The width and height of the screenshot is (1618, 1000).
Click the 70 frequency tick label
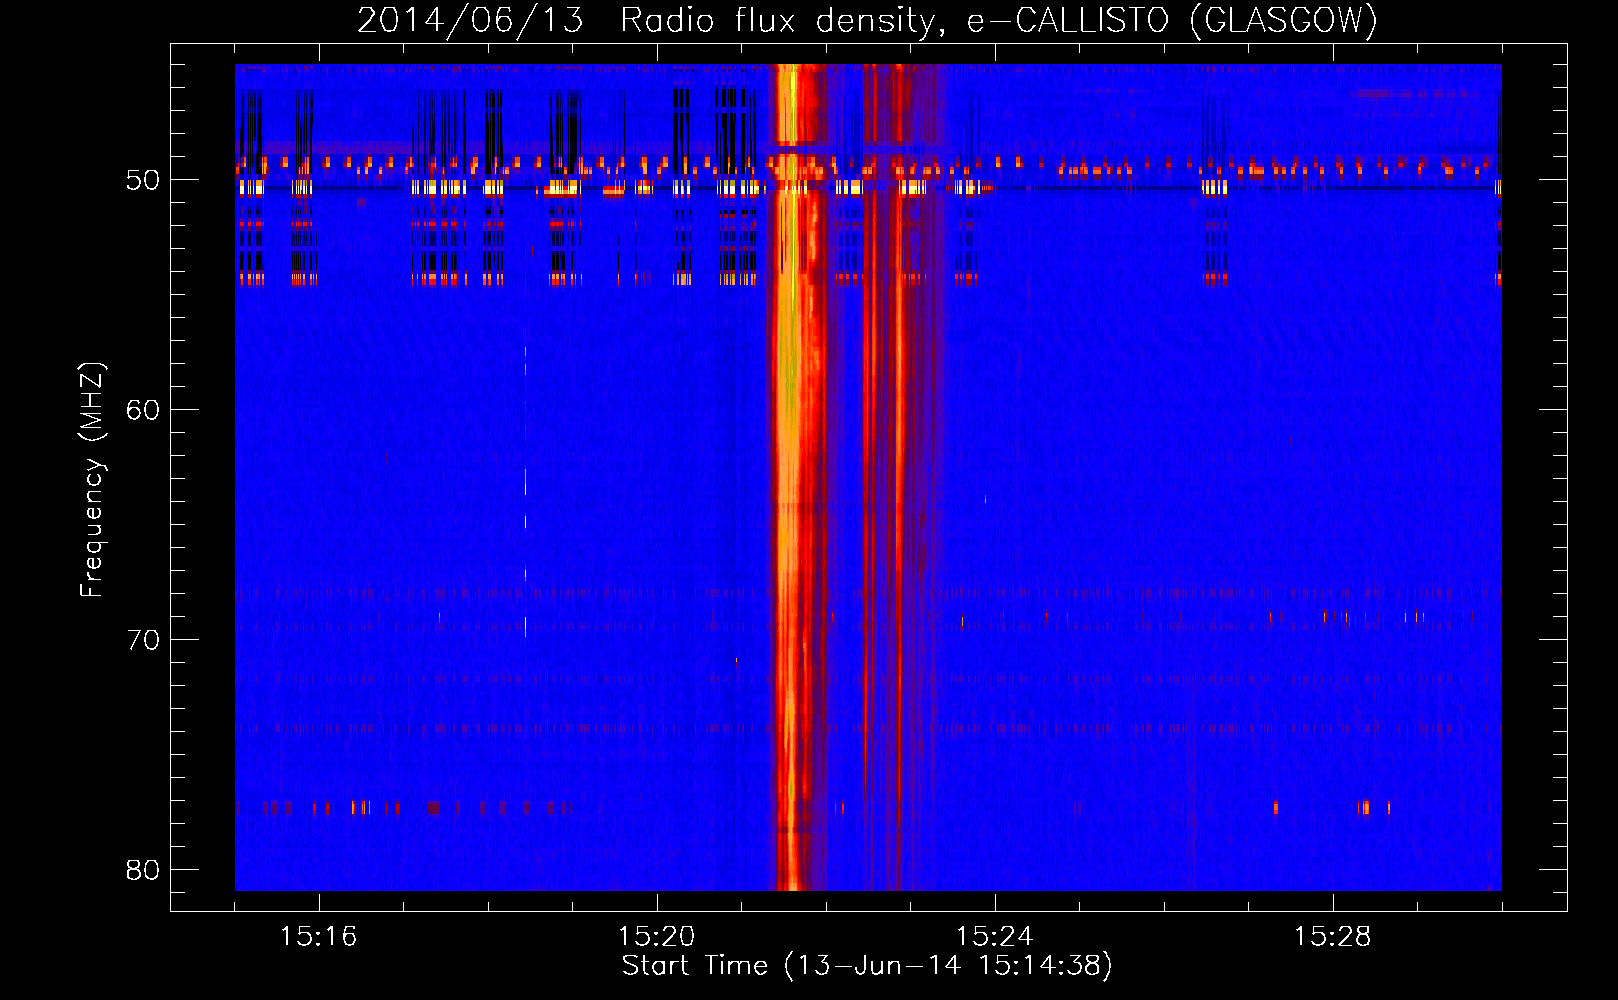(x=143, y=639)
